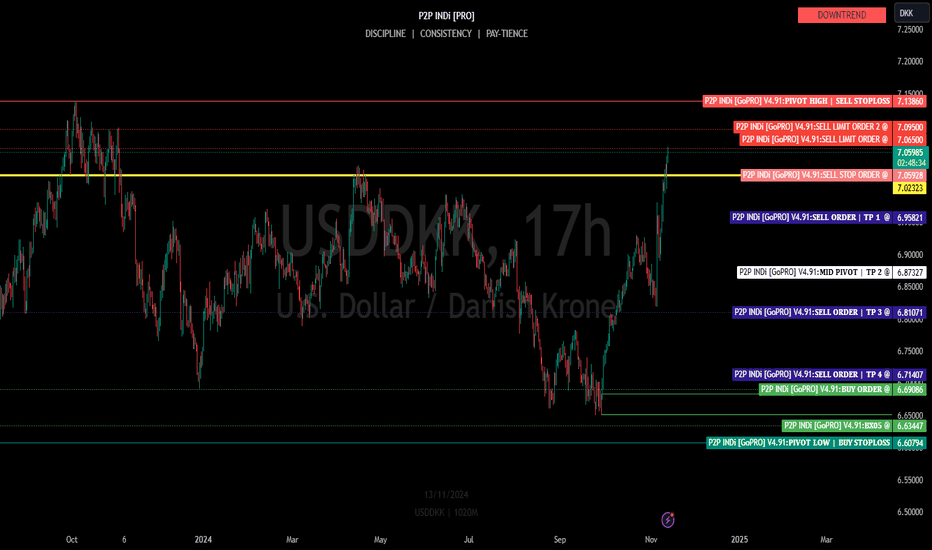Click the 2025 label on the time axis
Image resolution: width=932 pixels, height=550 pixels.
(739, 539)
